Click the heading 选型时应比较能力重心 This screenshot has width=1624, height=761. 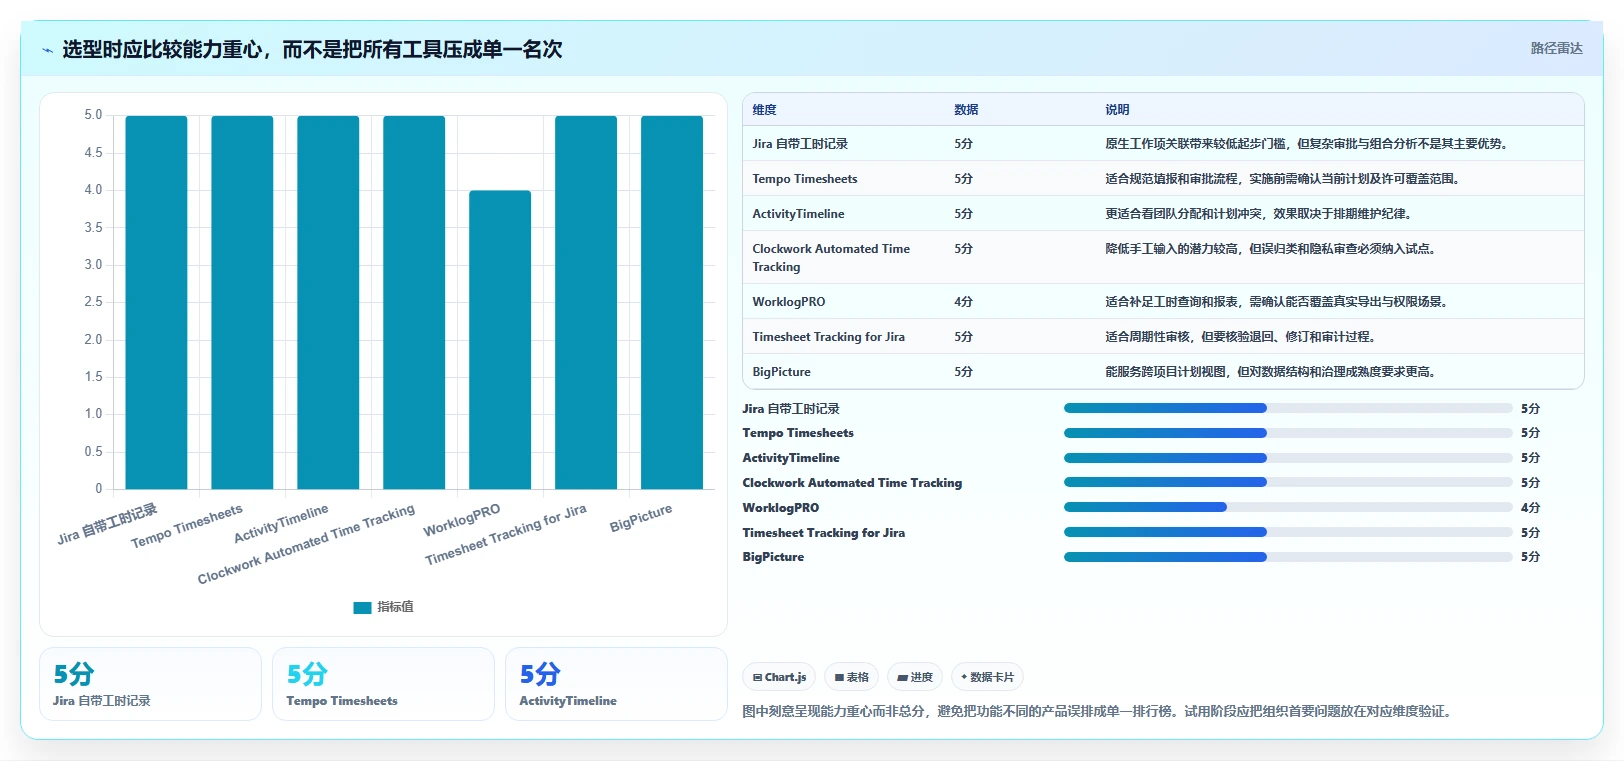pos(312,50)
